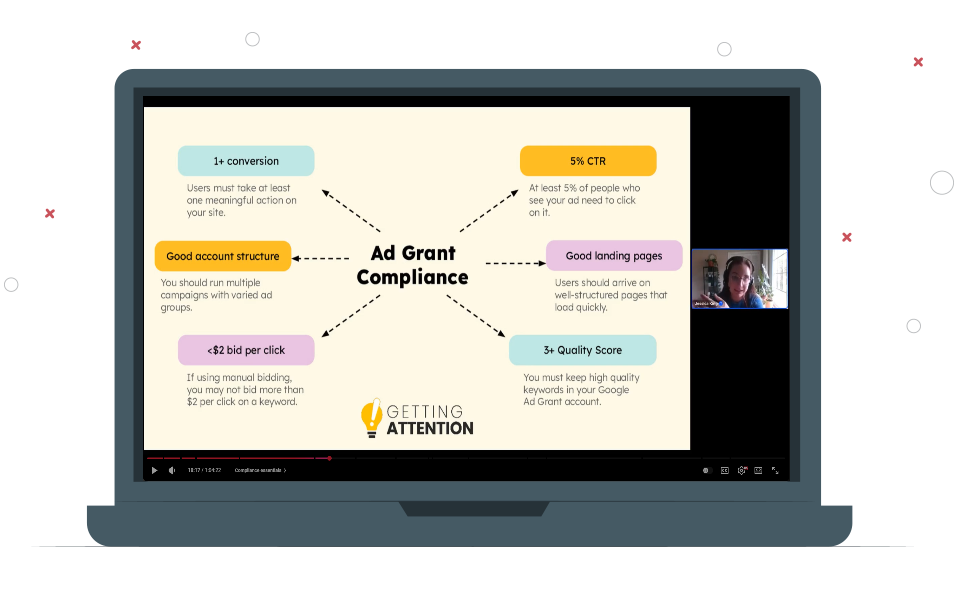Image resolution: width=975 pixels, height=593 pixels.
Task: Switch to theater mode view
Action: pos(758,470)
